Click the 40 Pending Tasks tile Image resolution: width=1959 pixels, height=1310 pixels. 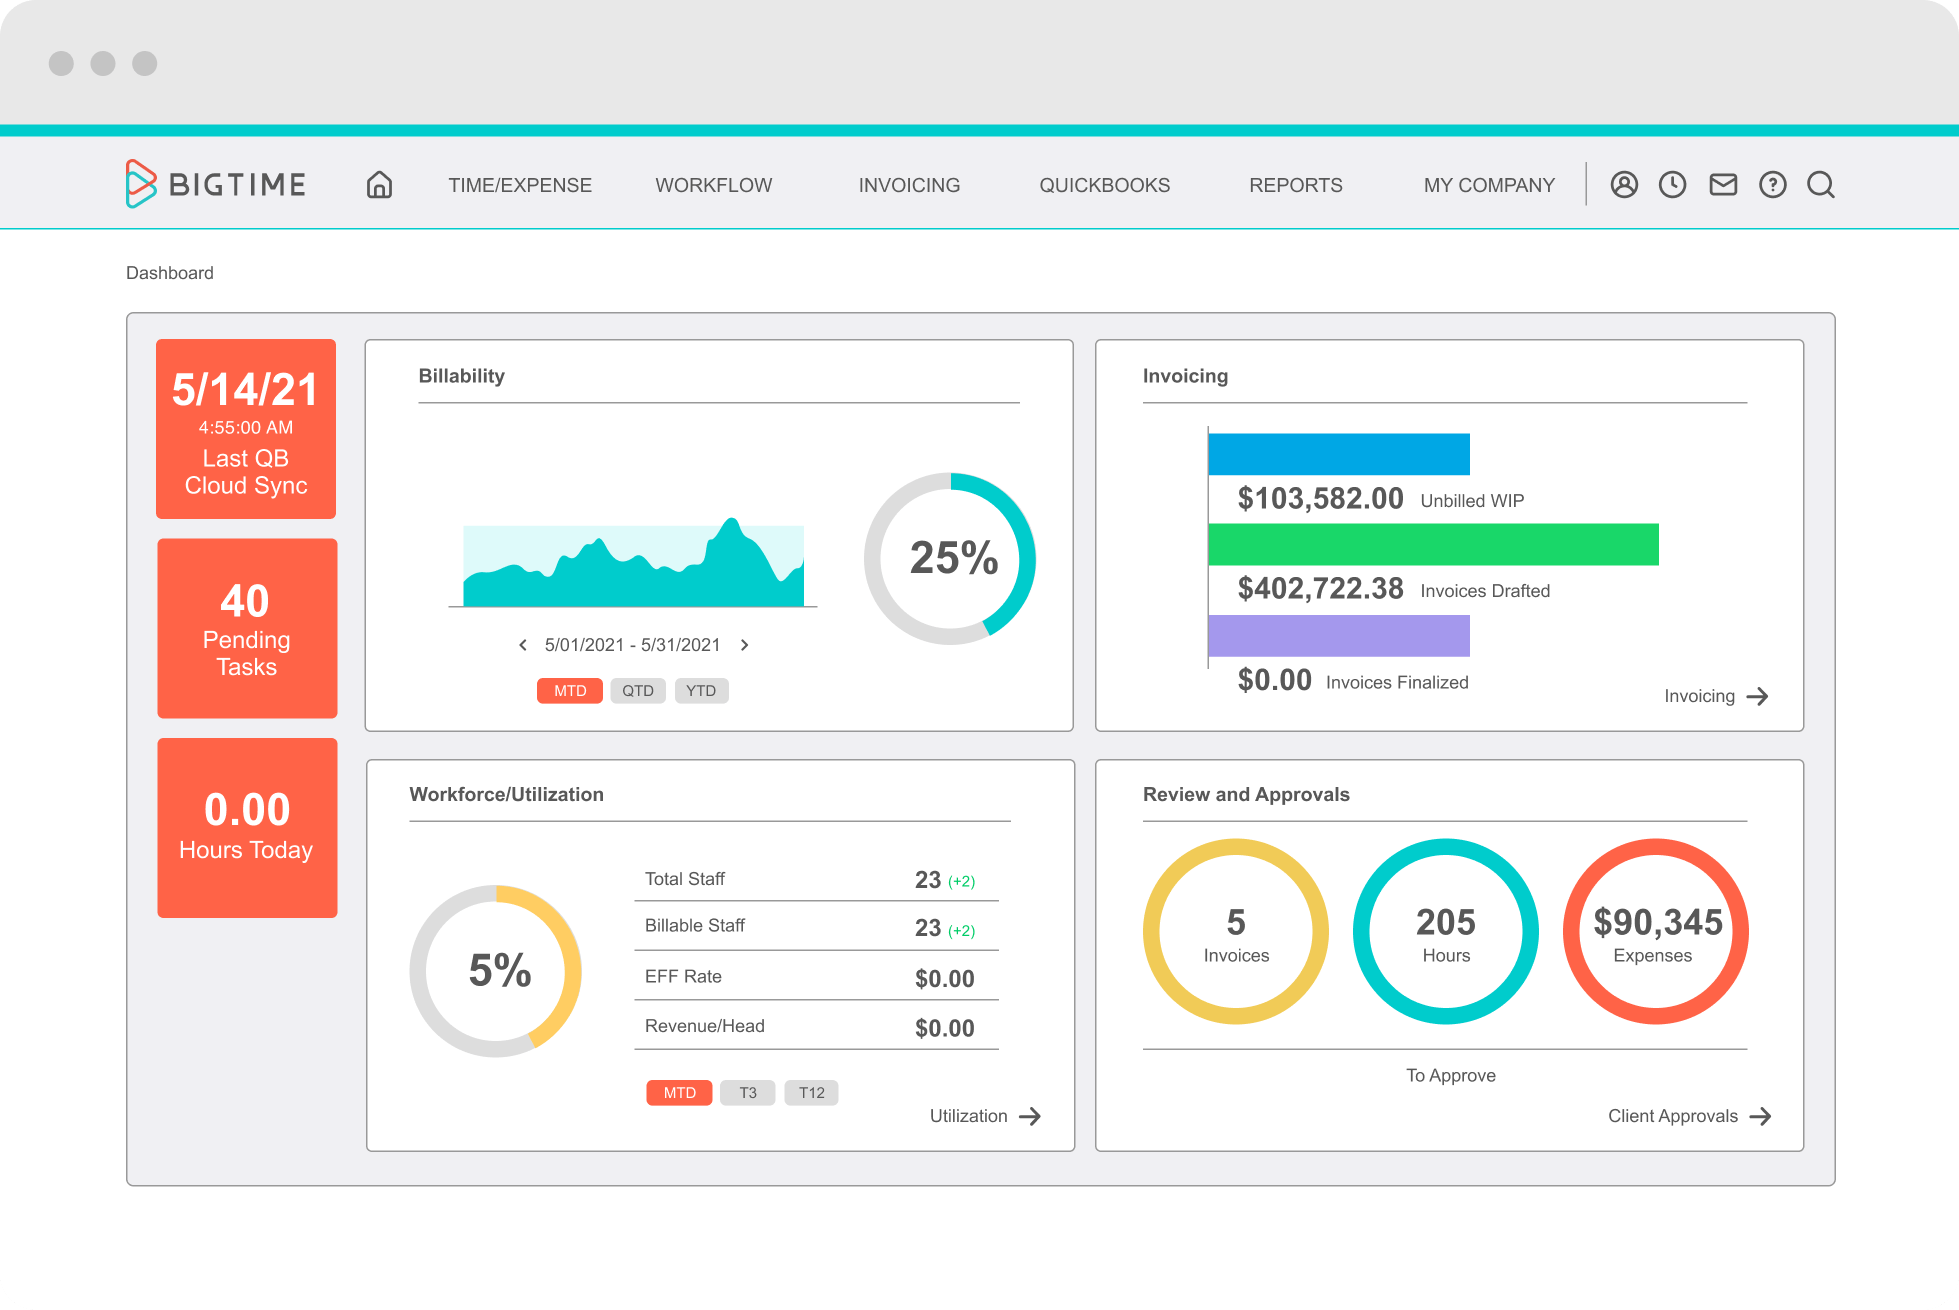[x=246, y=628]
